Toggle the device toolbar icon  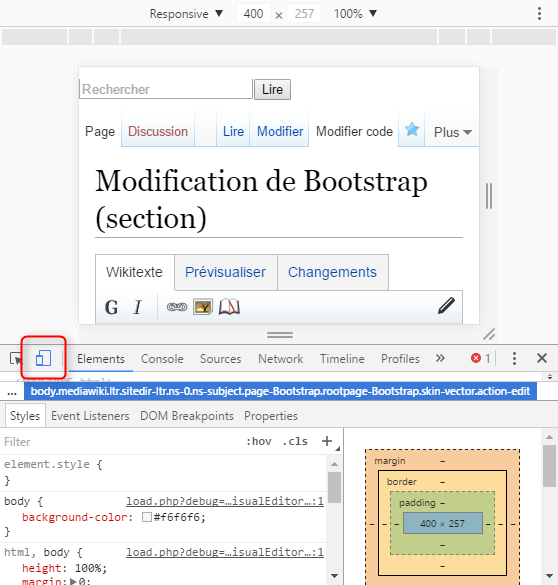point(43,359)
